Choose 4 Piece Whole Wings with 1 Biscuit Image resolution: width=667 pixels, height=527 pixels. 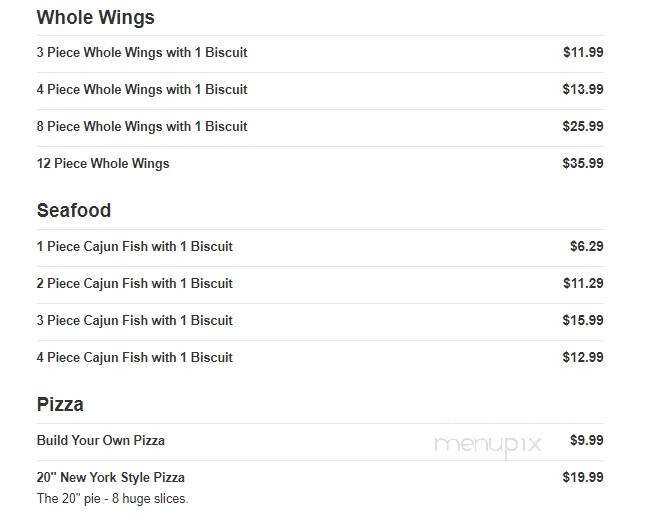[142, 89]
